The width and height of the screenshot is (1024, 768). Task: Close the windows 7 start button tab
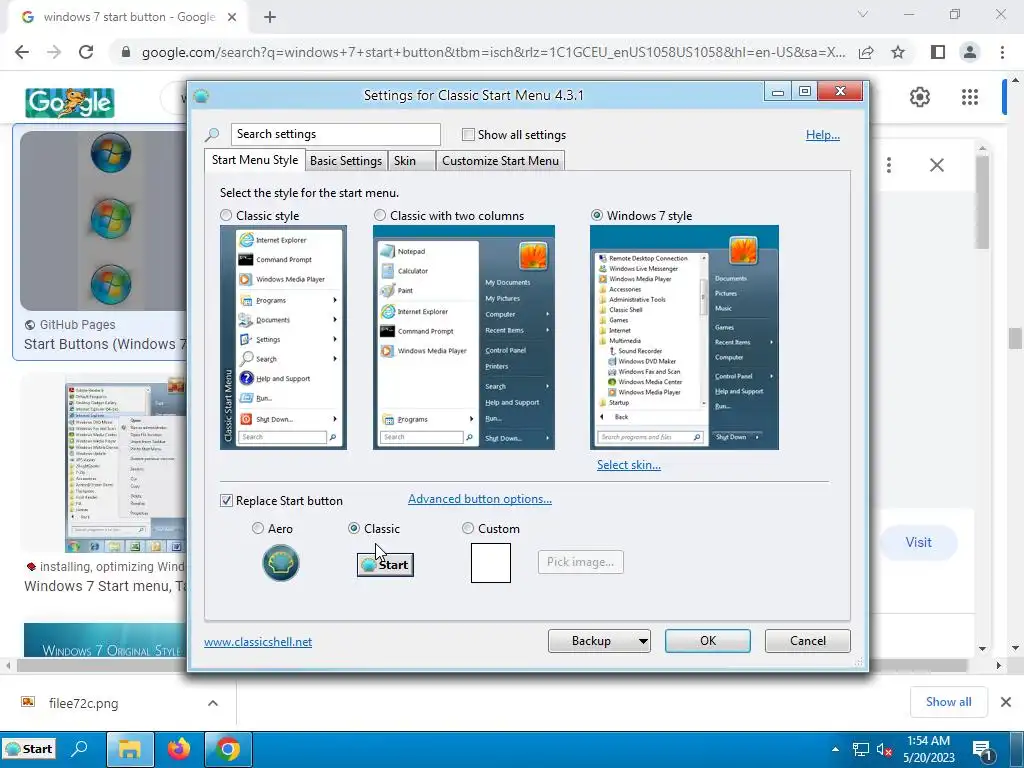(232, 17)
